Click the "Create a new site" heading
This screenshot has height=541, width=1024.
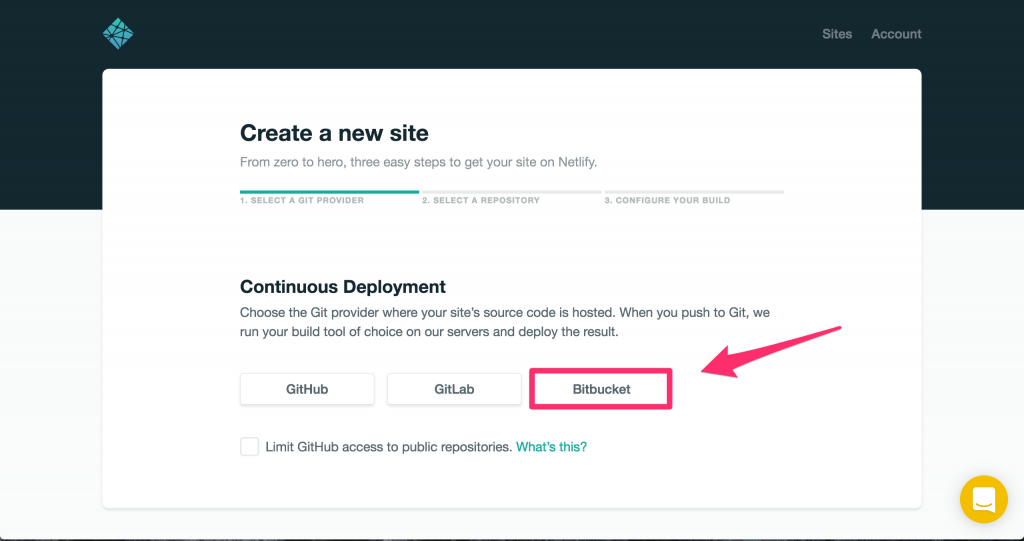tap(334, 133)
